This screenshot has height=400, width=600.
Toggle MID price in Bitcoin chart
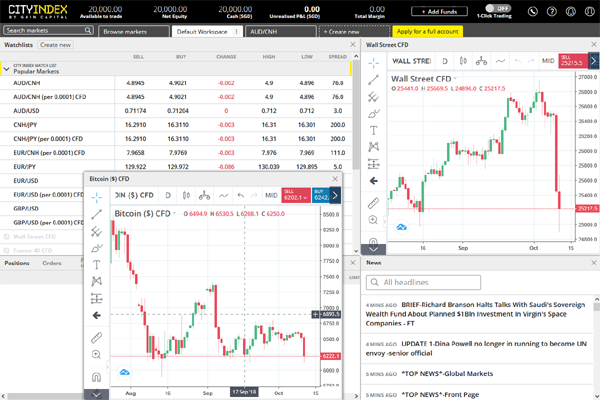271,196
